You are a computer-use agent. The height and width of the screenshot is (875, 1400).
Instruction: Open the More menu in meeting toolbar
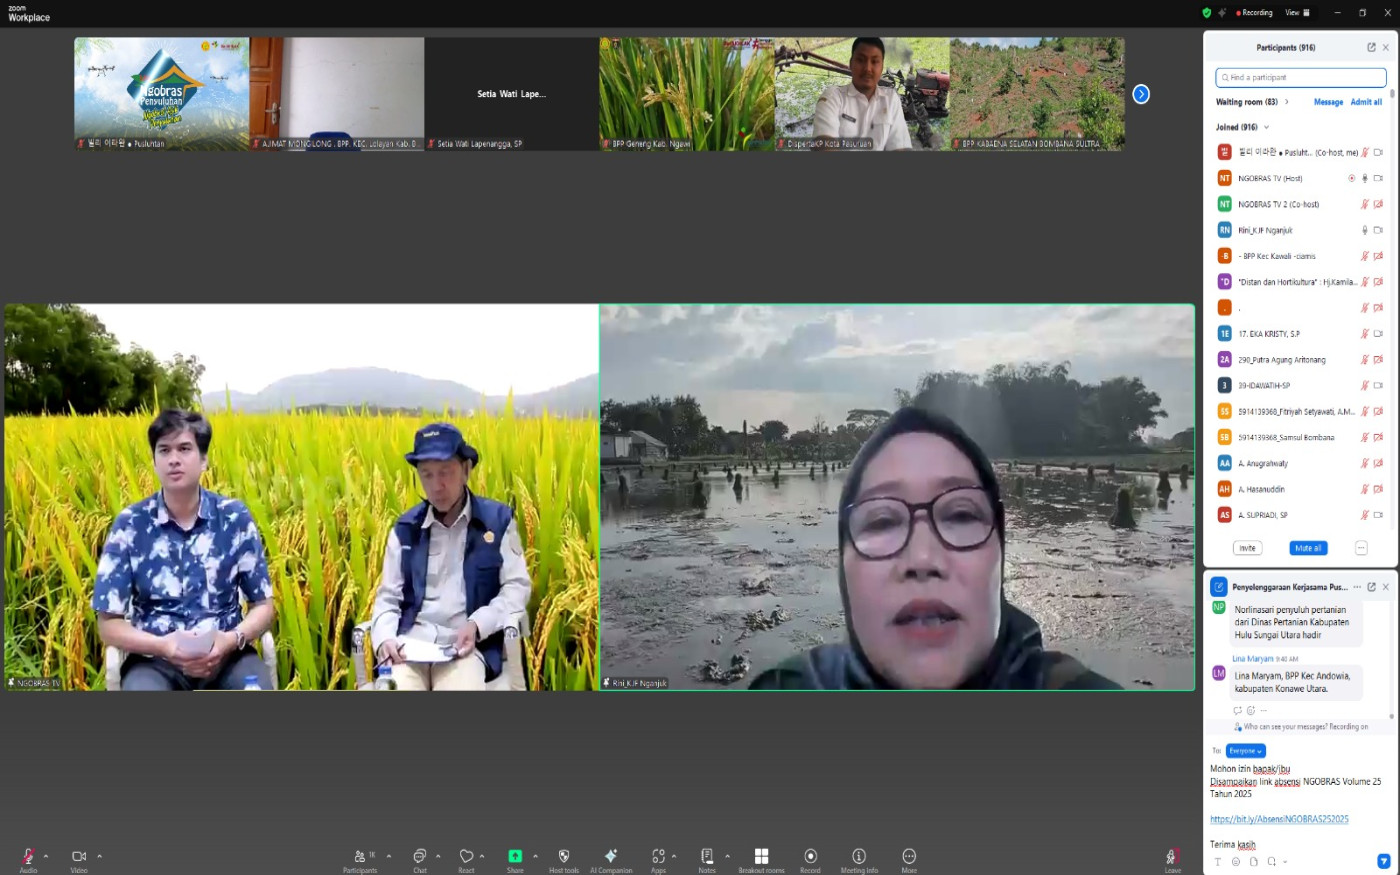pyautogui.click(x=909, y=857)
